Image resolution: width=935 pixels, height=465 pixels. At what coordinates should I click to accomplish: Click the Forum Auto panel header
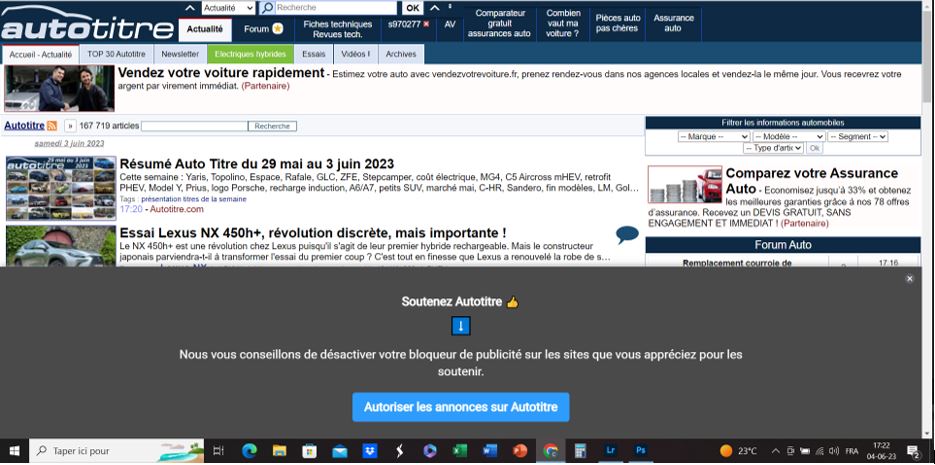pos(783,245)
